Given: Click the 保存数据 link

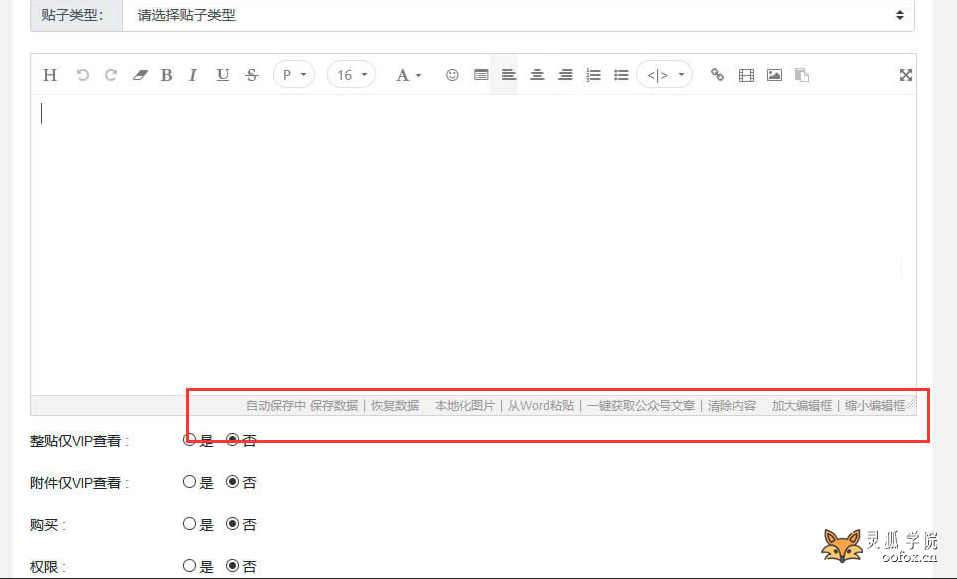Looking at the screenshot, I should (x=333, y=406).
